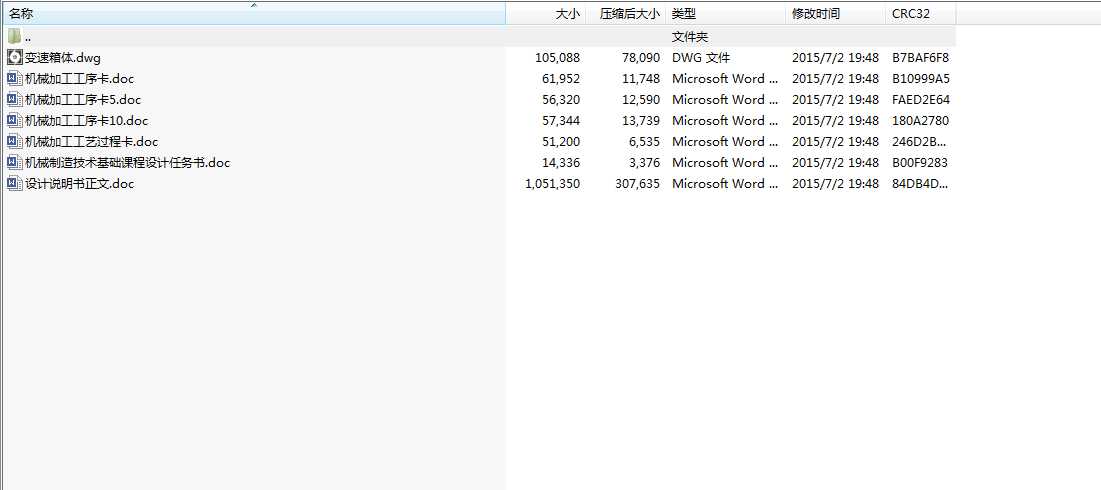
Task: Click the compressed size 6,535
Action: tap(645, 142)
